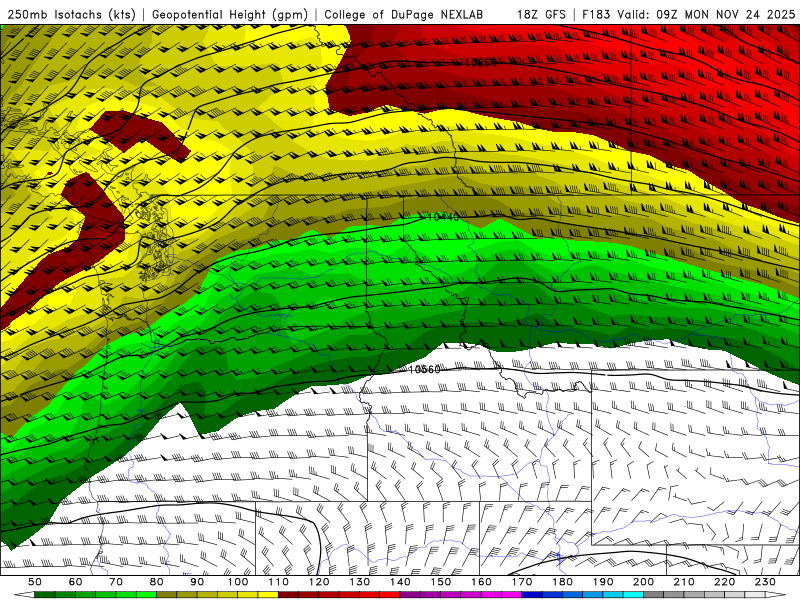Pick the cyan swatch just left of 200
800x600 pixels.
[633, 595]
